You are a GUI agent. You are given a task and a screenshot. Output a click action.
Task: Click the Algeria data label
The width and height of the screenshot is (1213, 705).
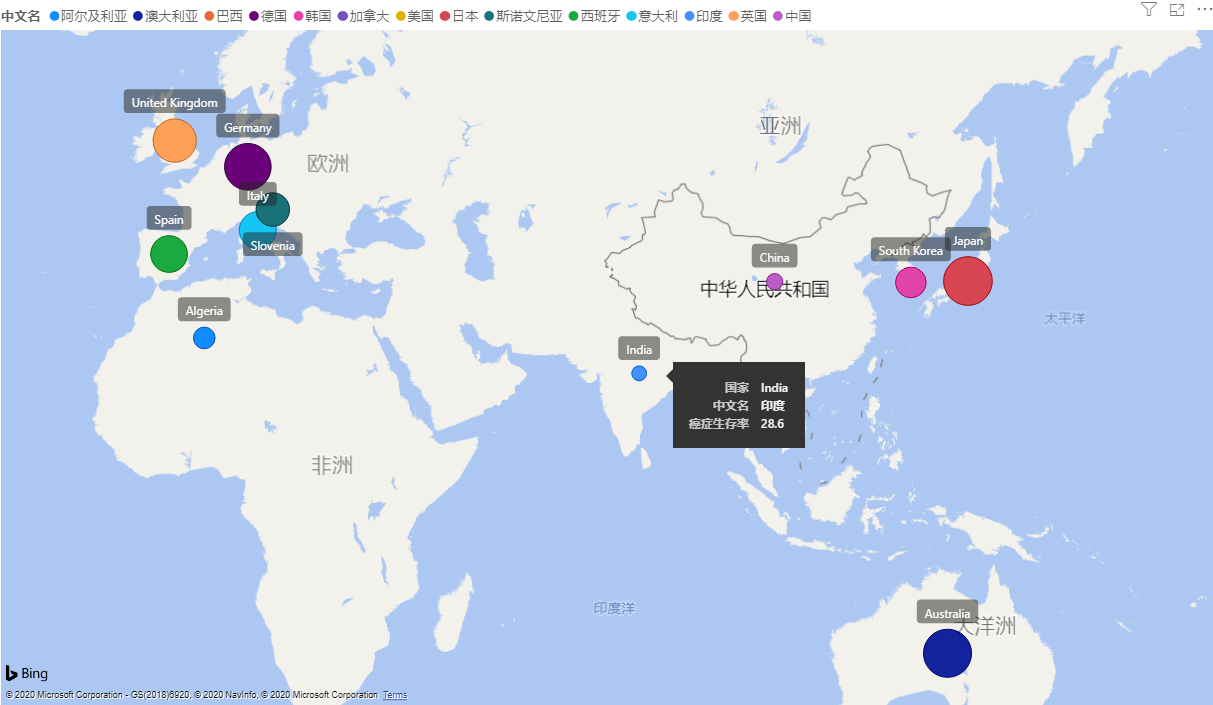pyautogui.click(x=204, y=311)
